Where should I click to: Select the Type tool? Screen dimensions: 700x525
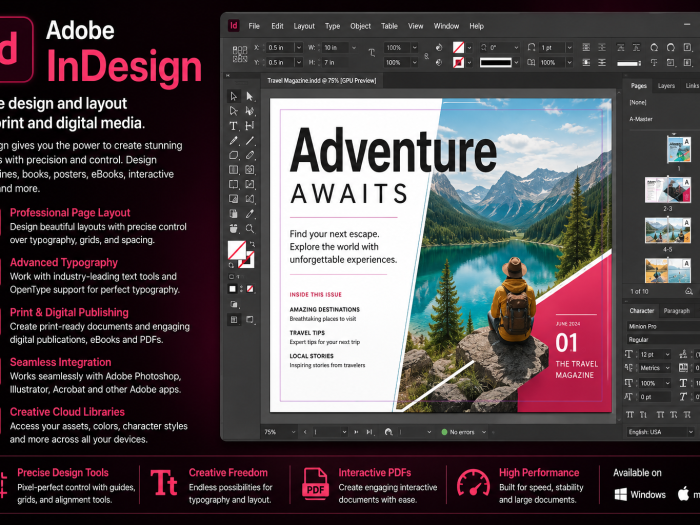coord(233,126)
